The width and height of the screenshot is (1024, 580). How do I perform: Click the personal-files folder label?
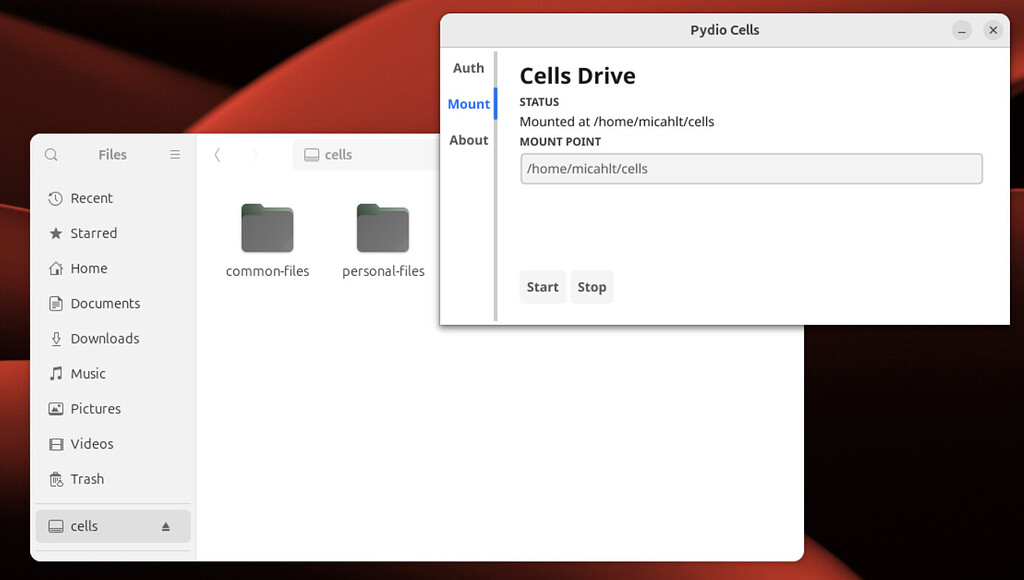tap(383, 271)
